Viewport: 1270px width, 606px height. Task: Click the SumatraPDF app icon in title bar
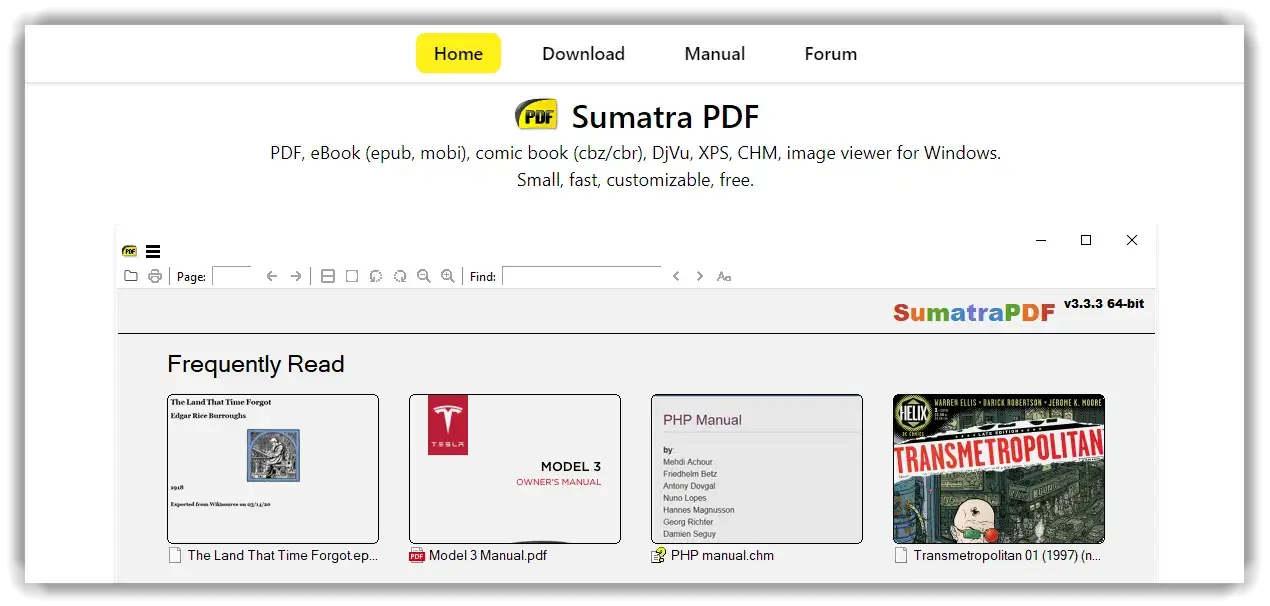tap(130, 252)
